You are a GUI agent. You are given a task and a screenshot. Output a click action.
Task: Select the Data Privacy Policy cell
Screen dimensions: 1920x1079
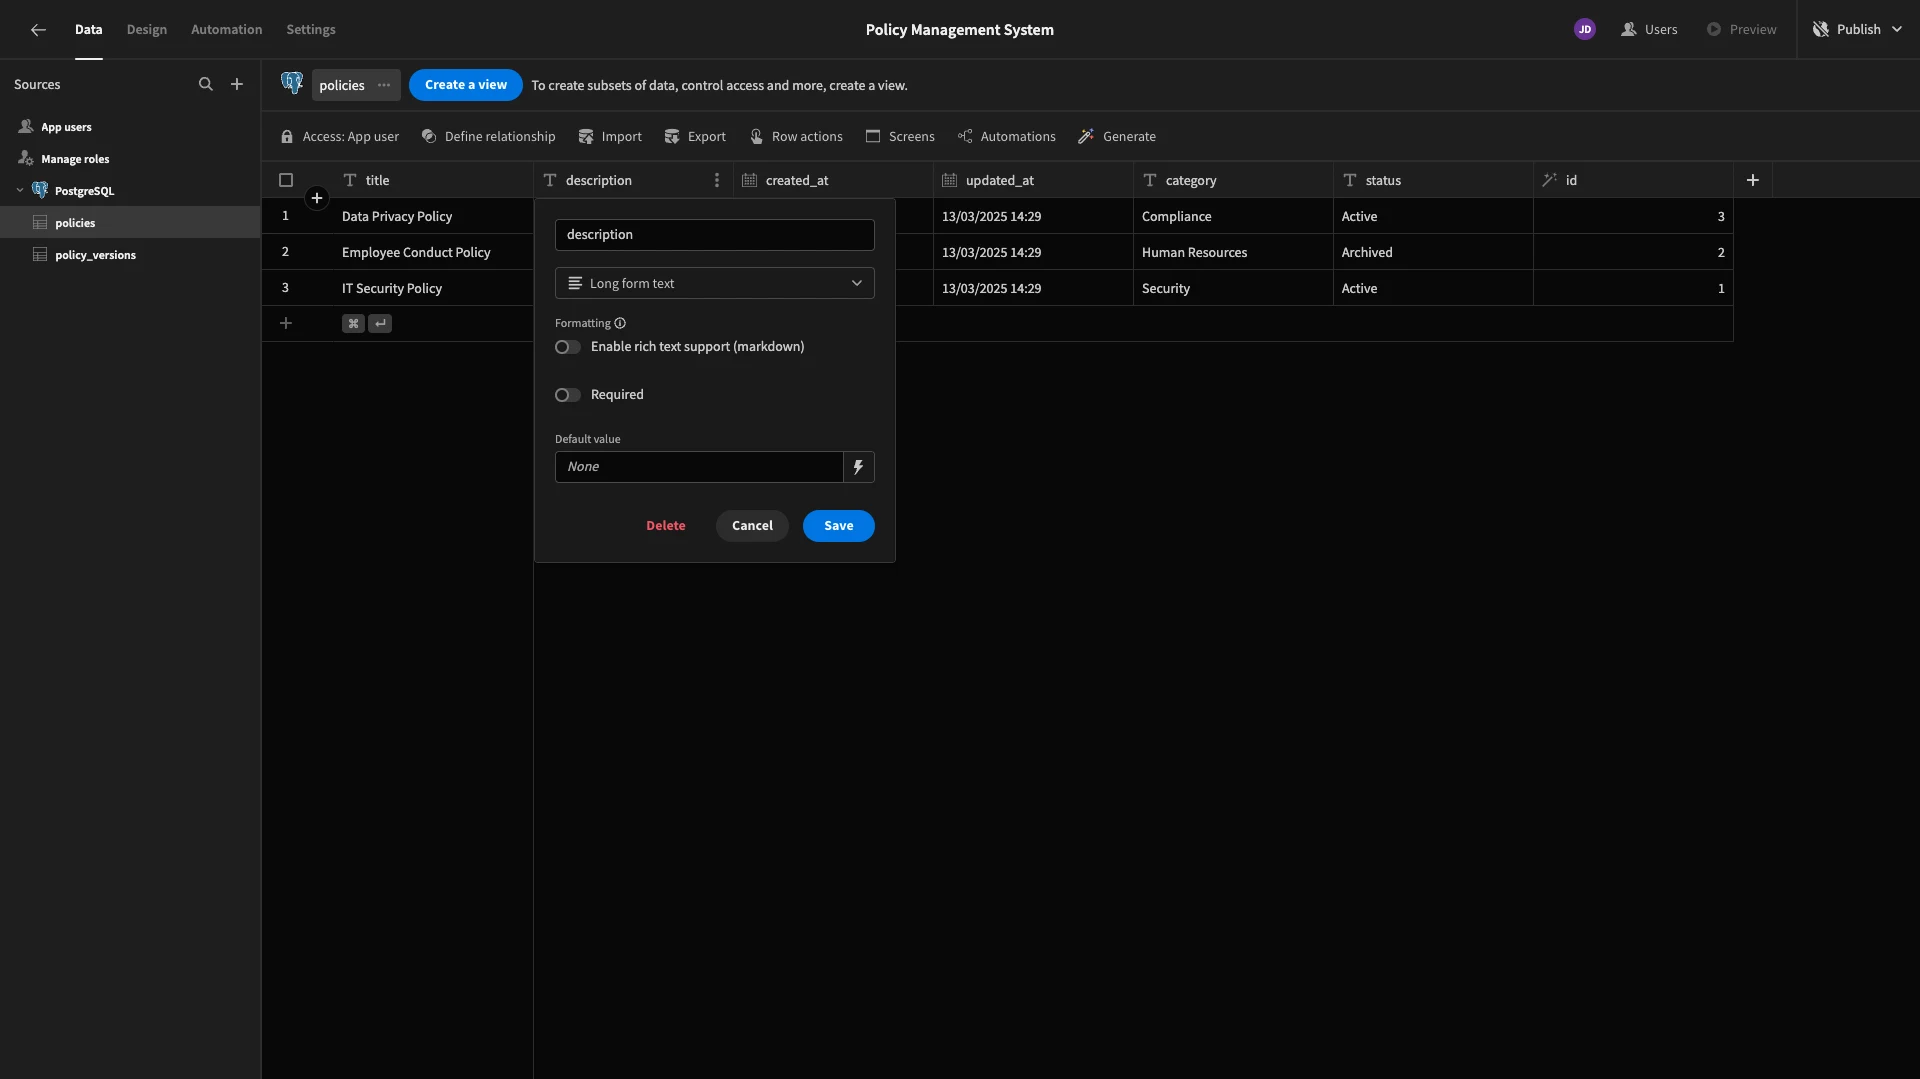pyautogui.click(x=433, y=217)
